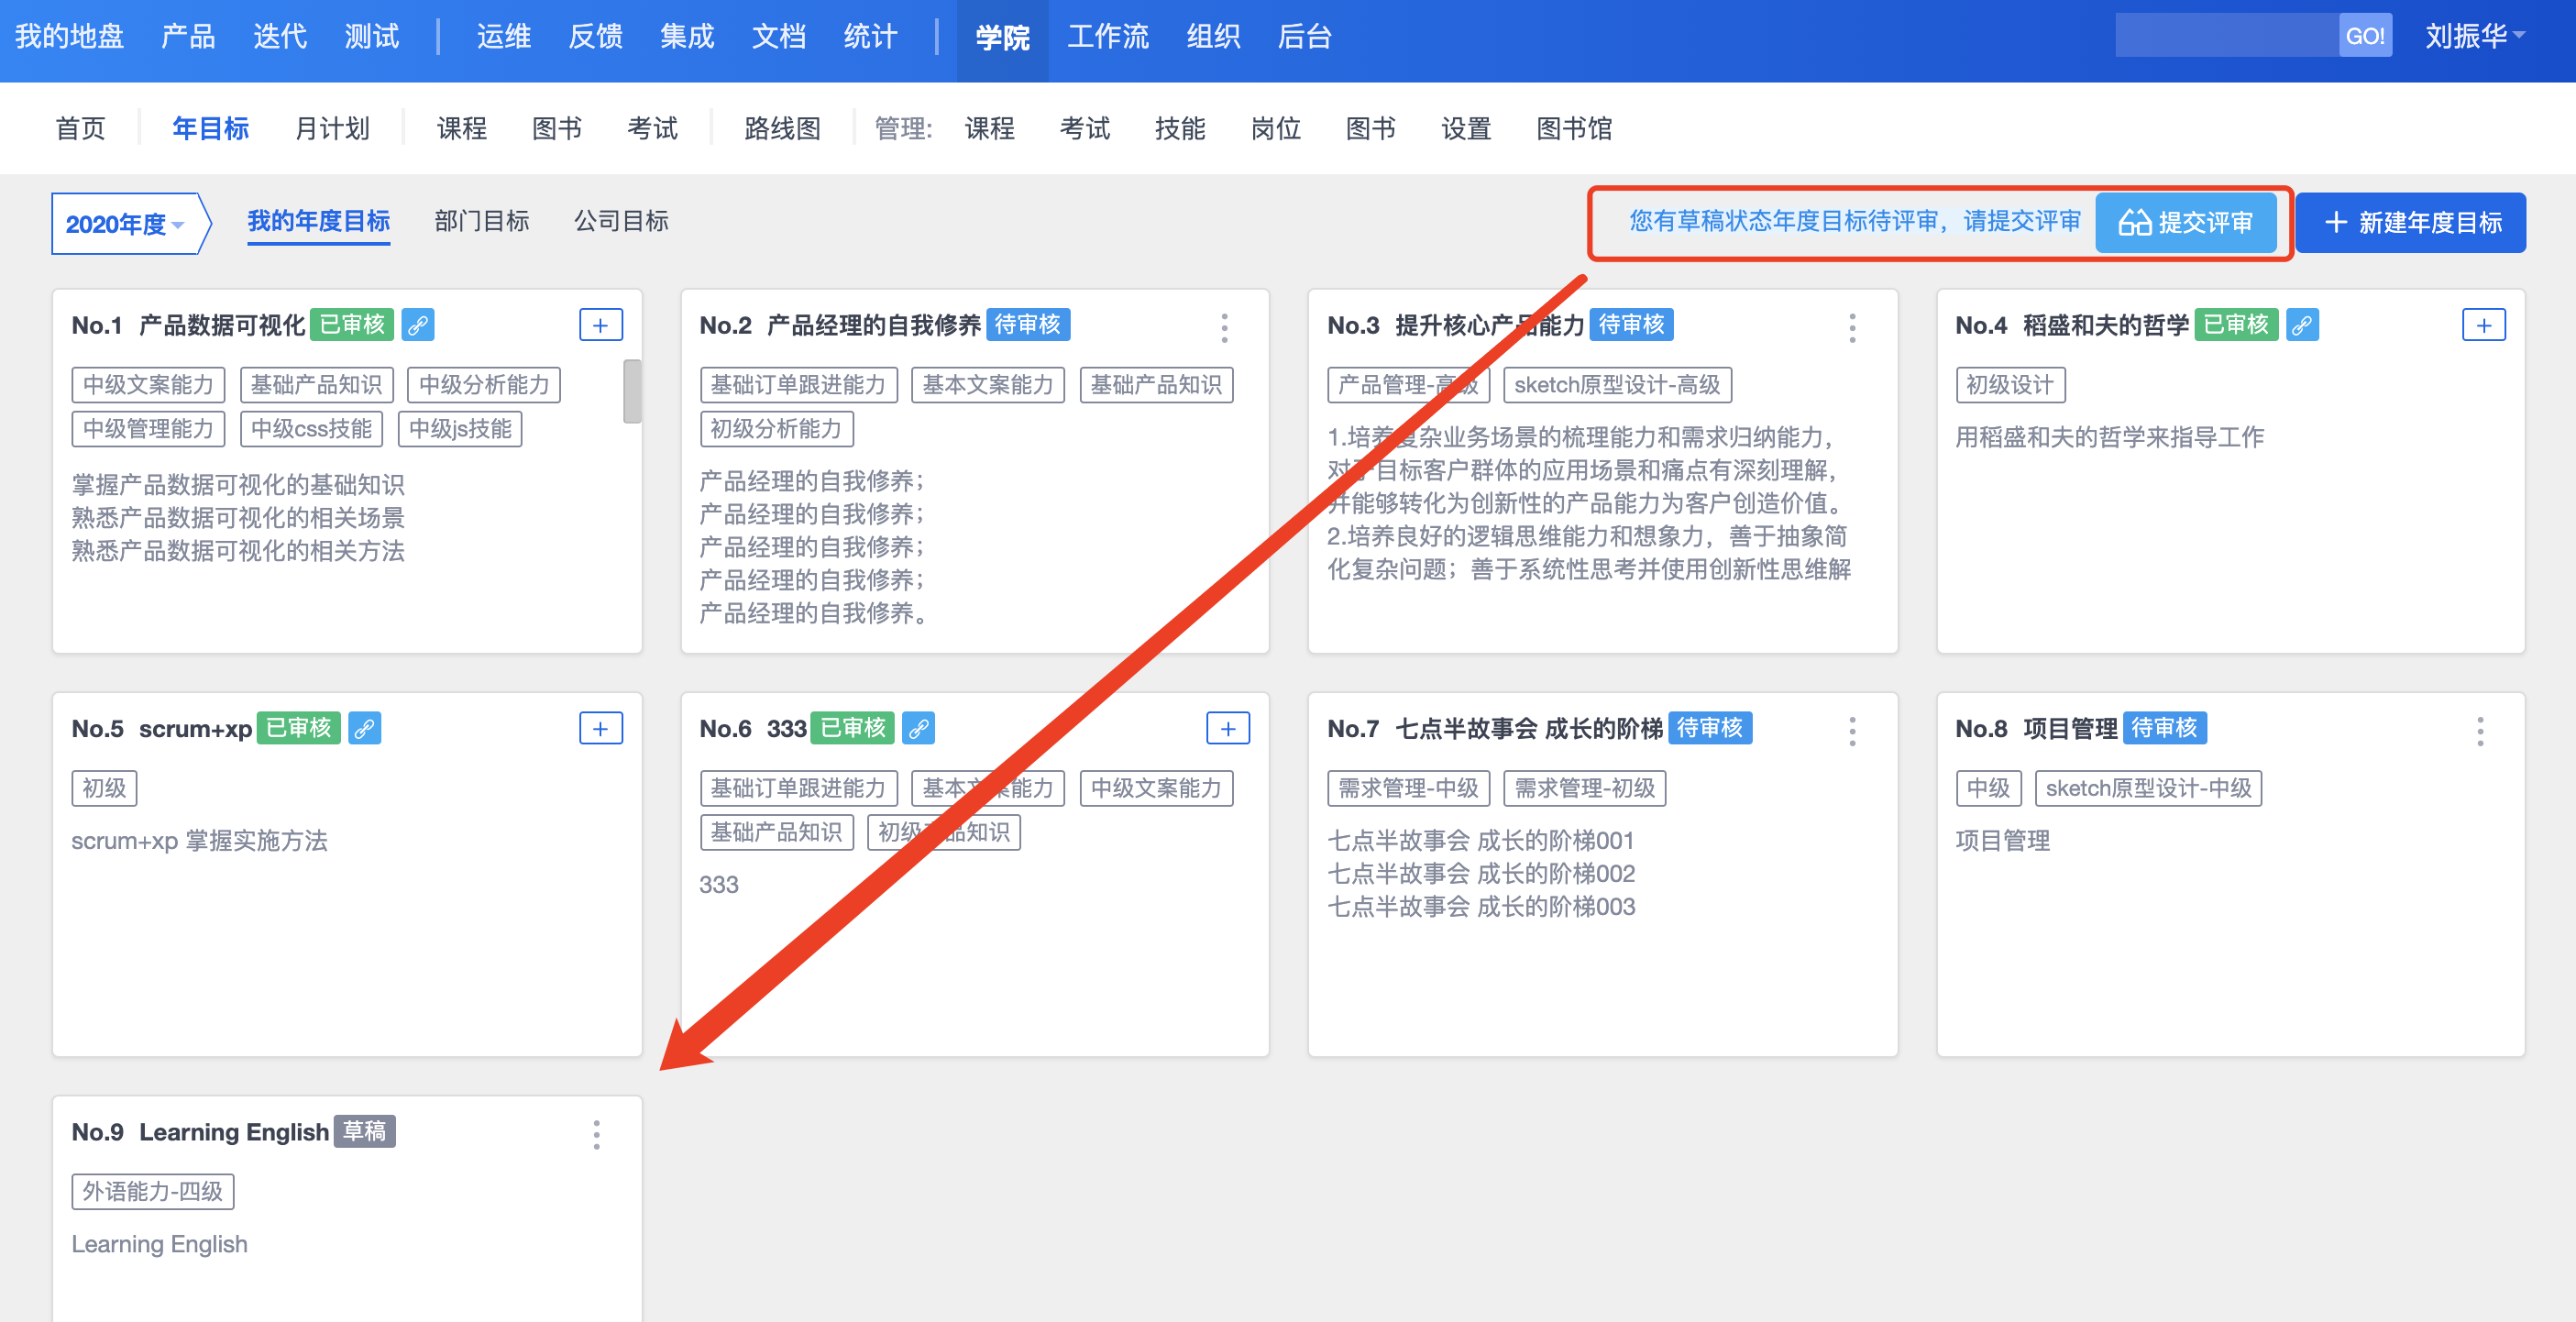Open 设置 in the management navigation

[1467, 128]
